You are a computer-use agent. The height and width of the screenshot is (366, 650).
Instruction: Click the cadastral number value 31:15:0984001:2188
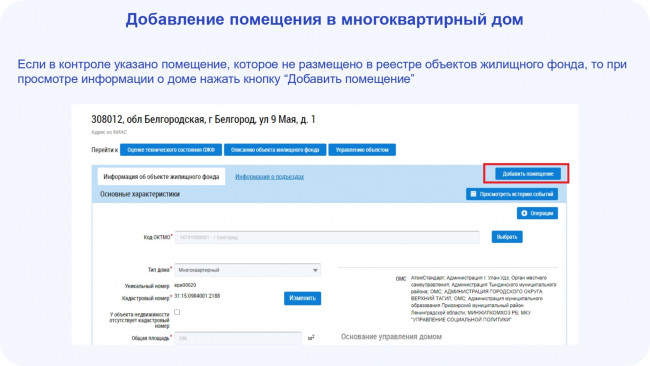coord(197,296)
